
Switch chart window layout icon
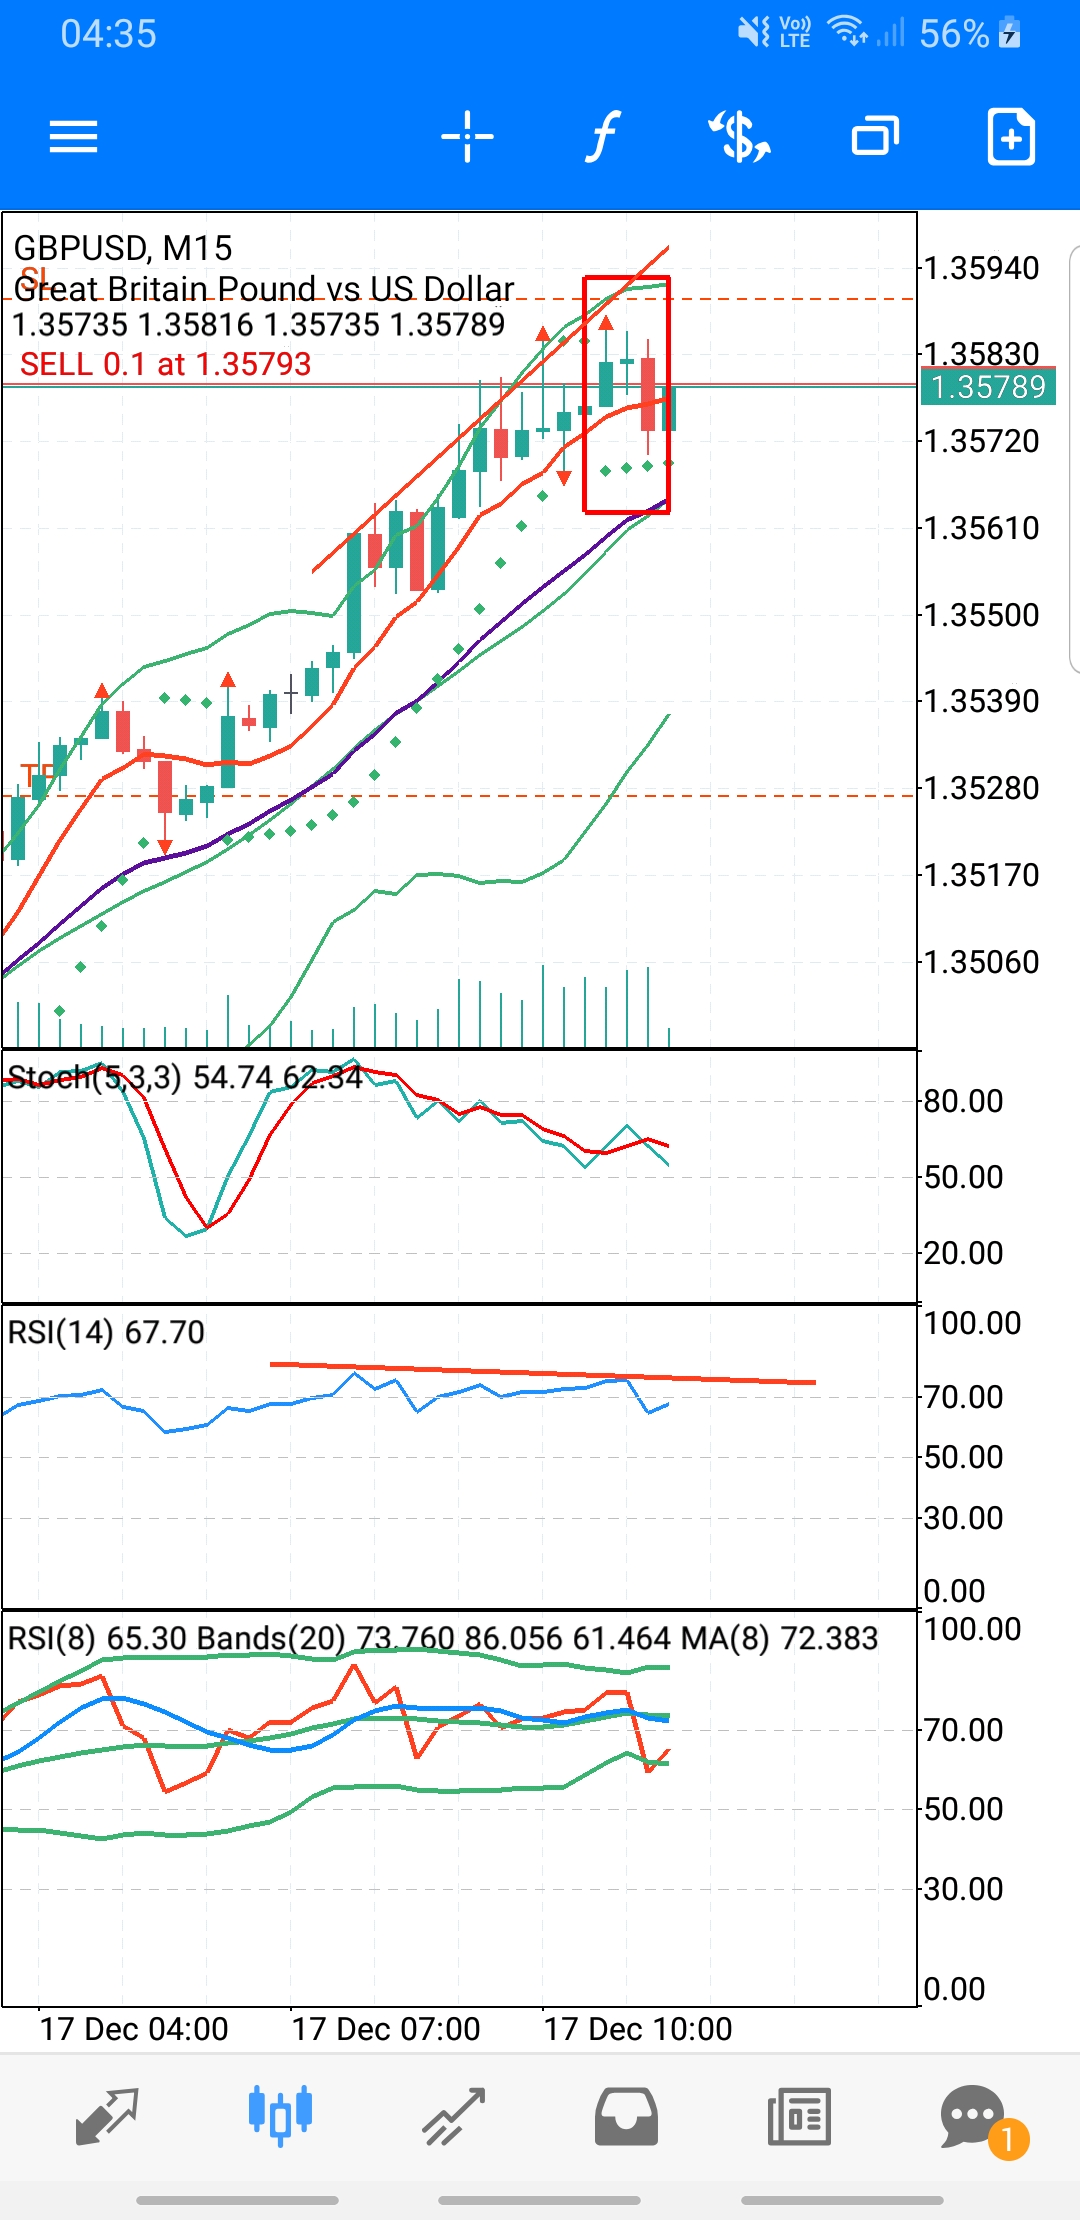tap(875, 136)
